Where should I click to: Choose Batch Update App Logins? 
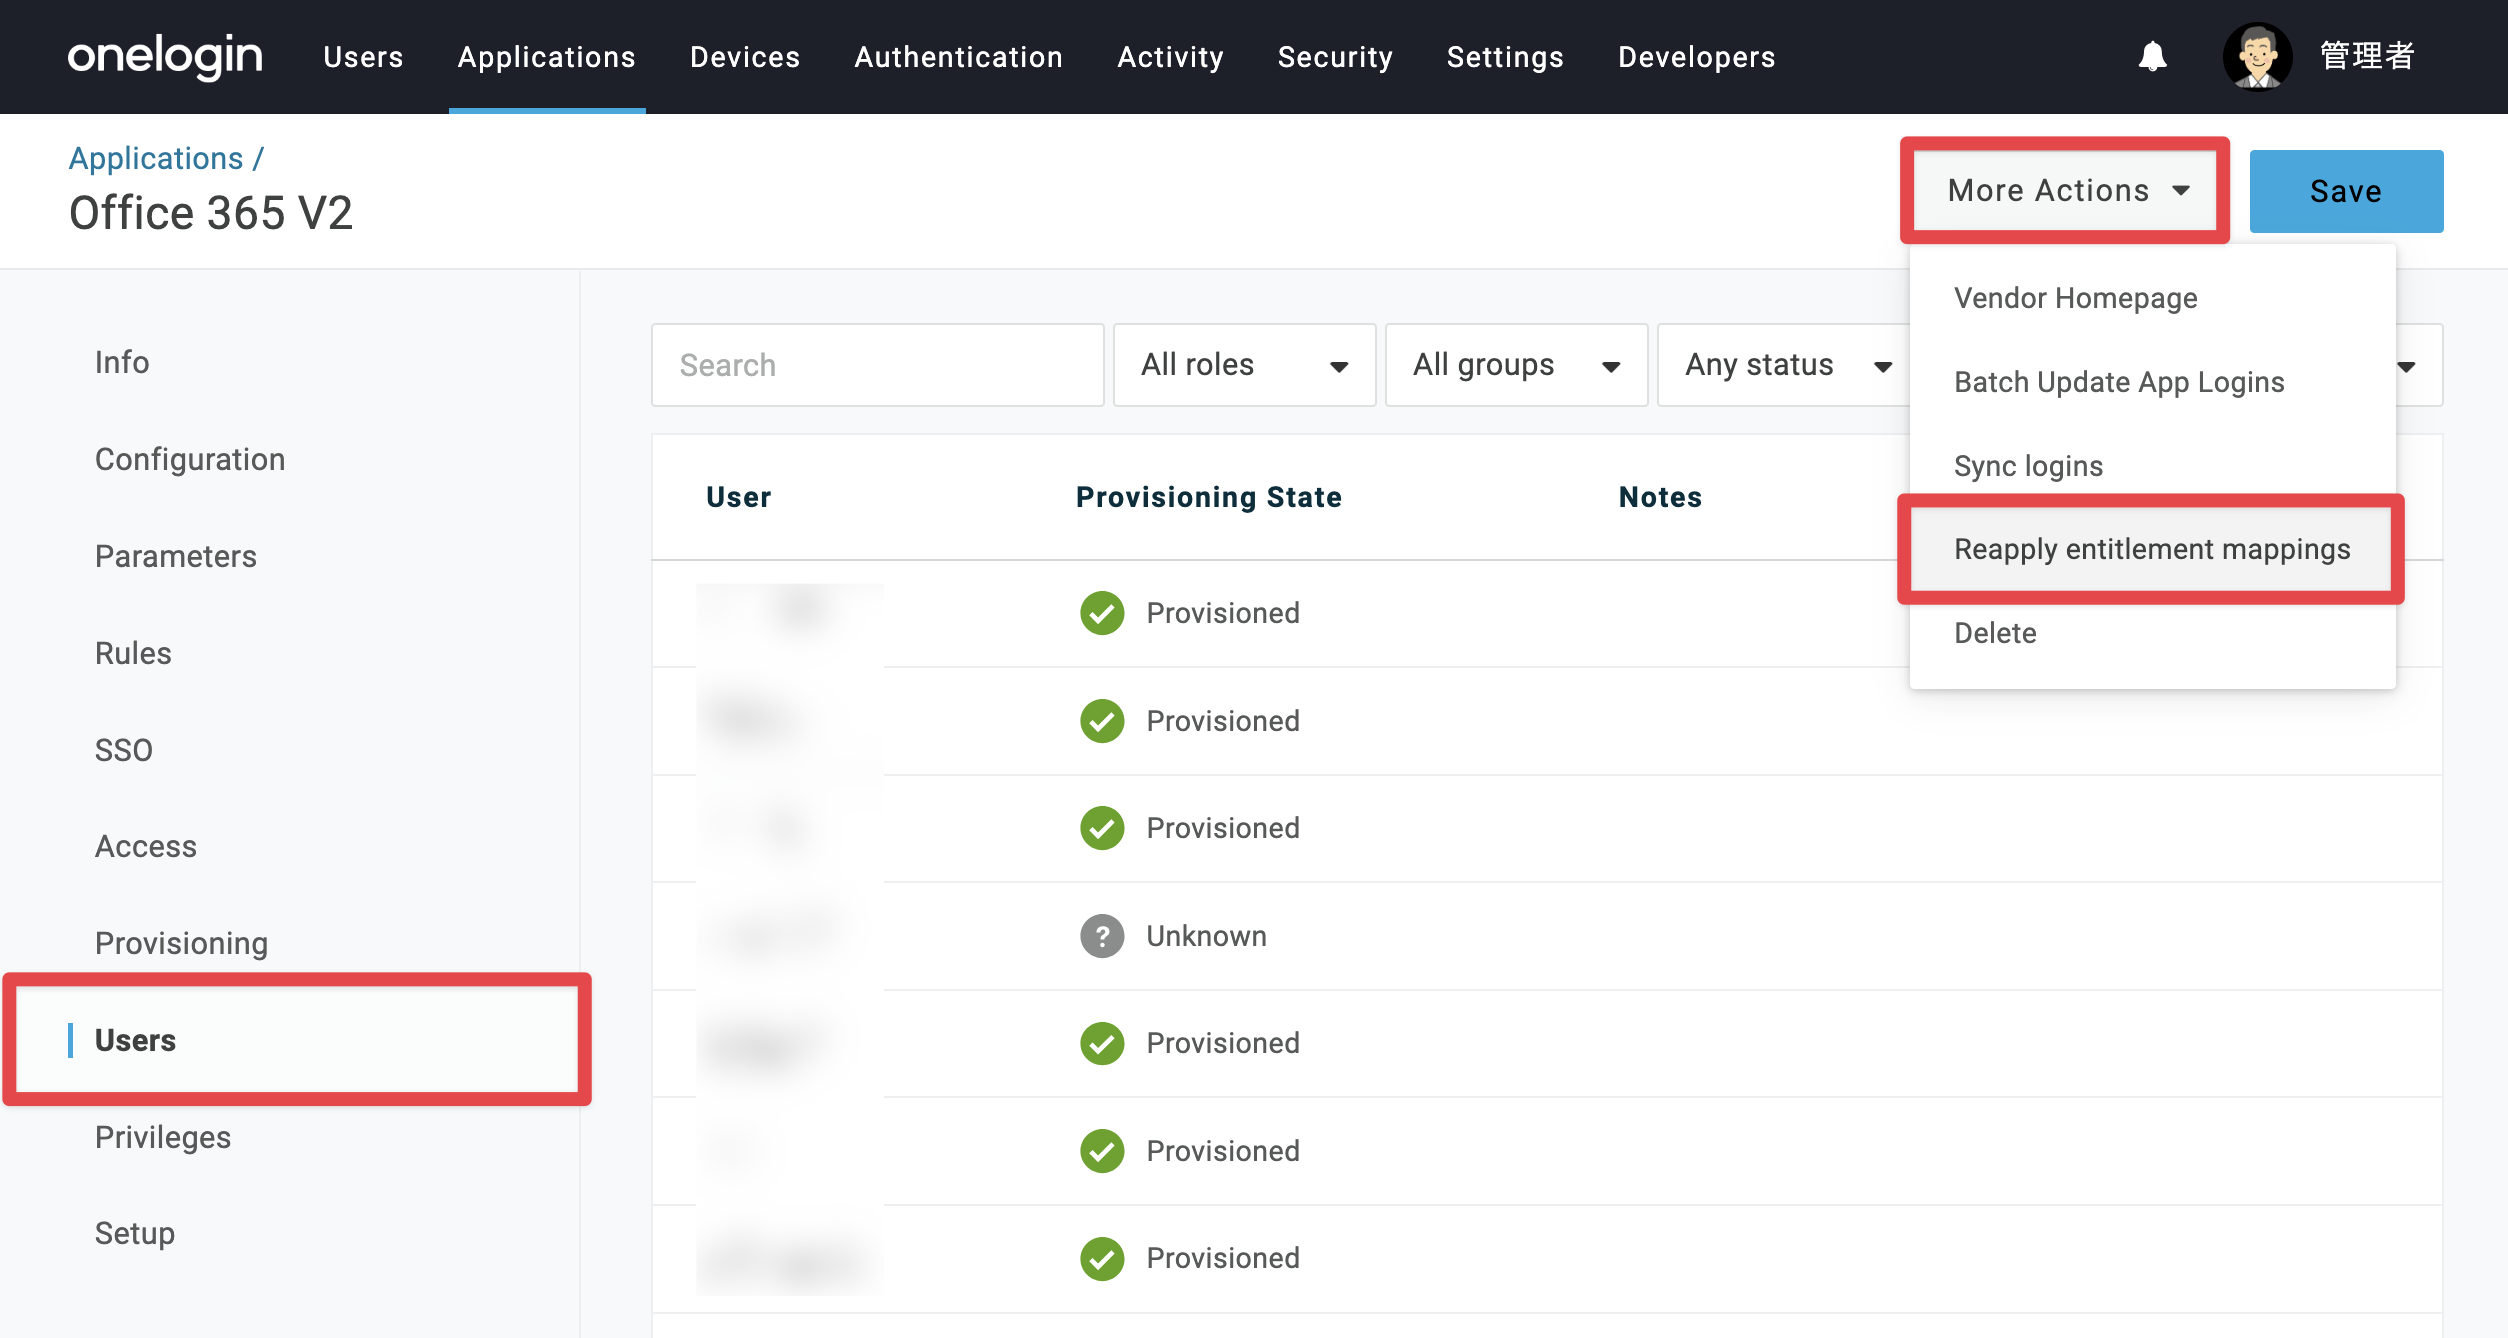click(x=2119, y=382)
